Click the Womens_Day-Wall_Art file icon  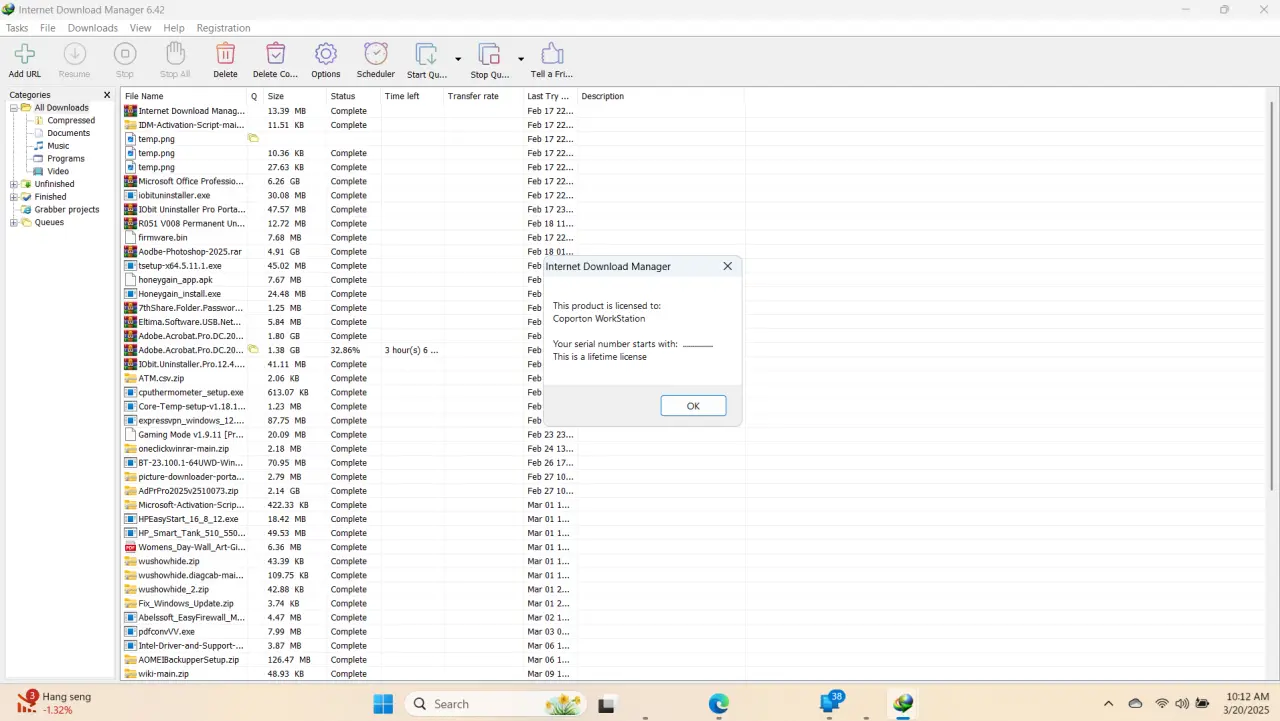click(x=130, y=547)
